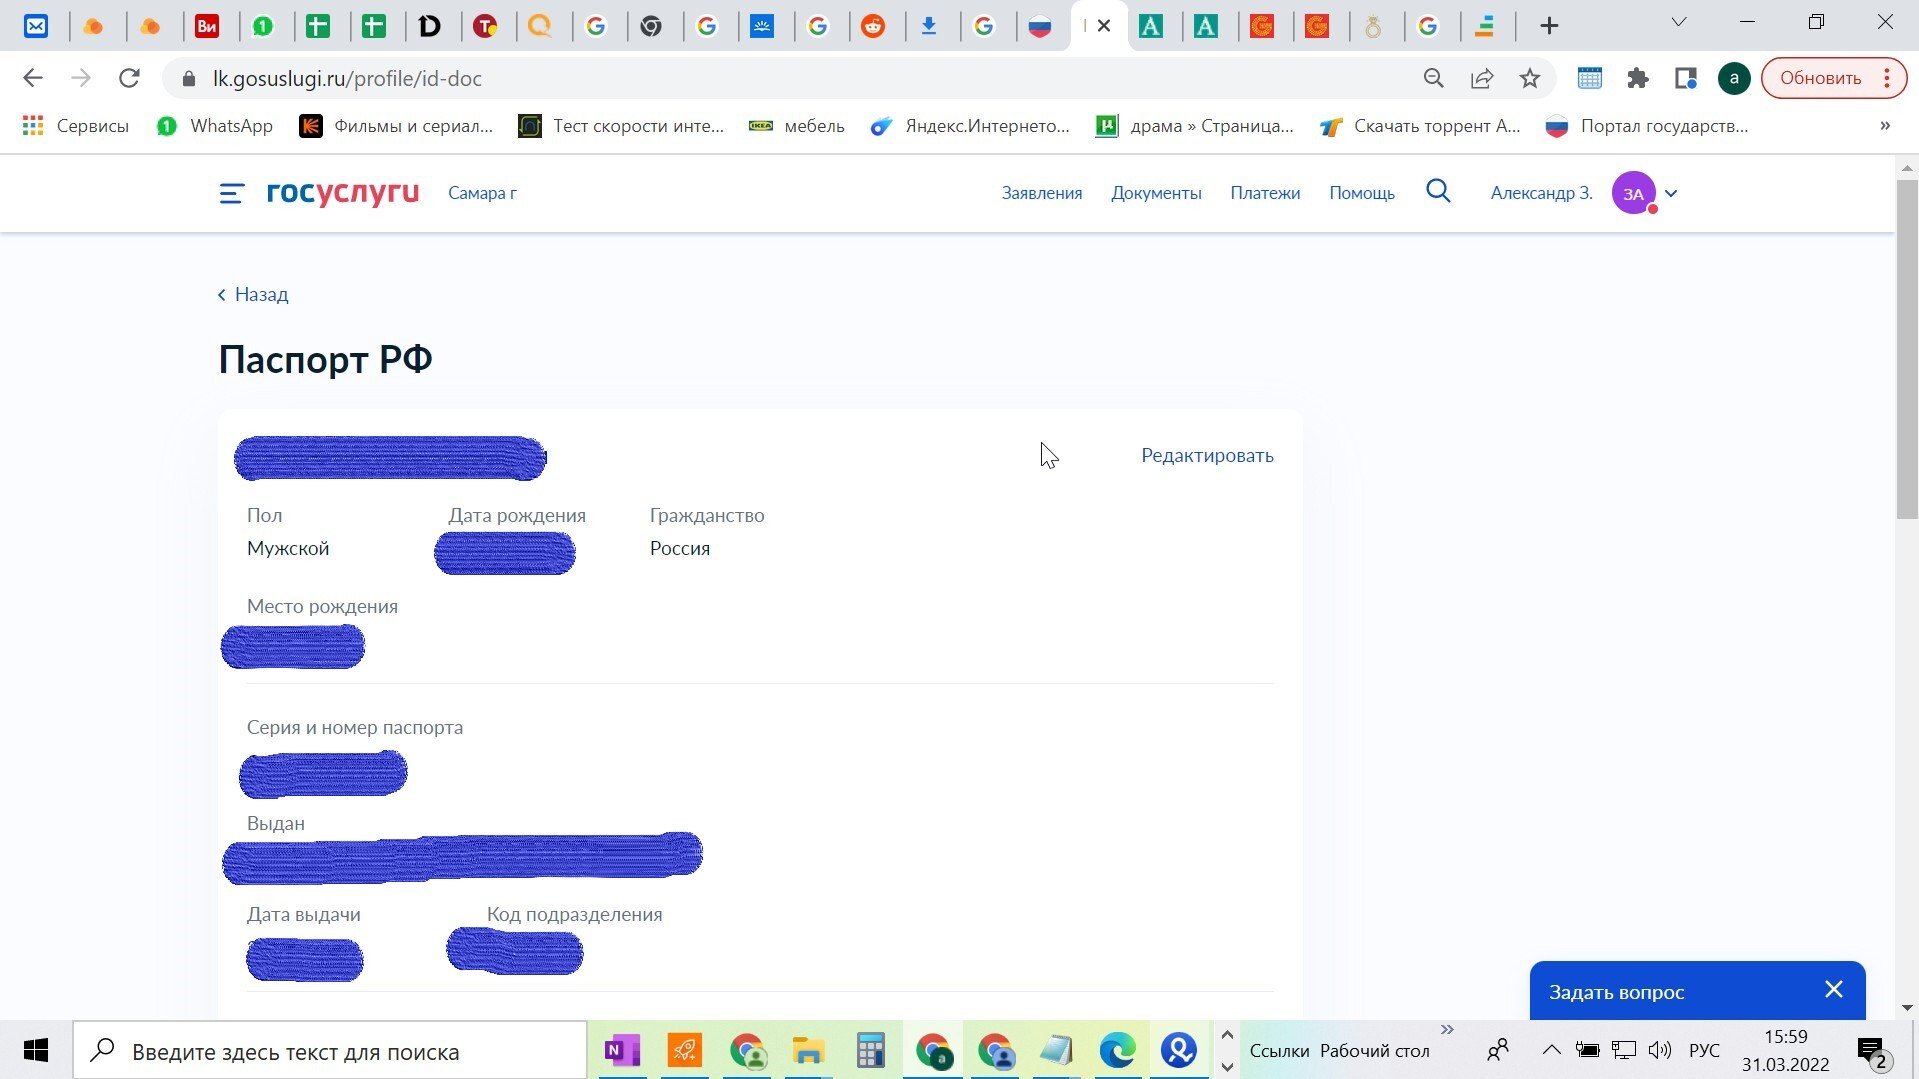Close the Задать вопрос chat widget
The width and height of the screenshot is (1919, 1079).
[x=1833, y=990]
